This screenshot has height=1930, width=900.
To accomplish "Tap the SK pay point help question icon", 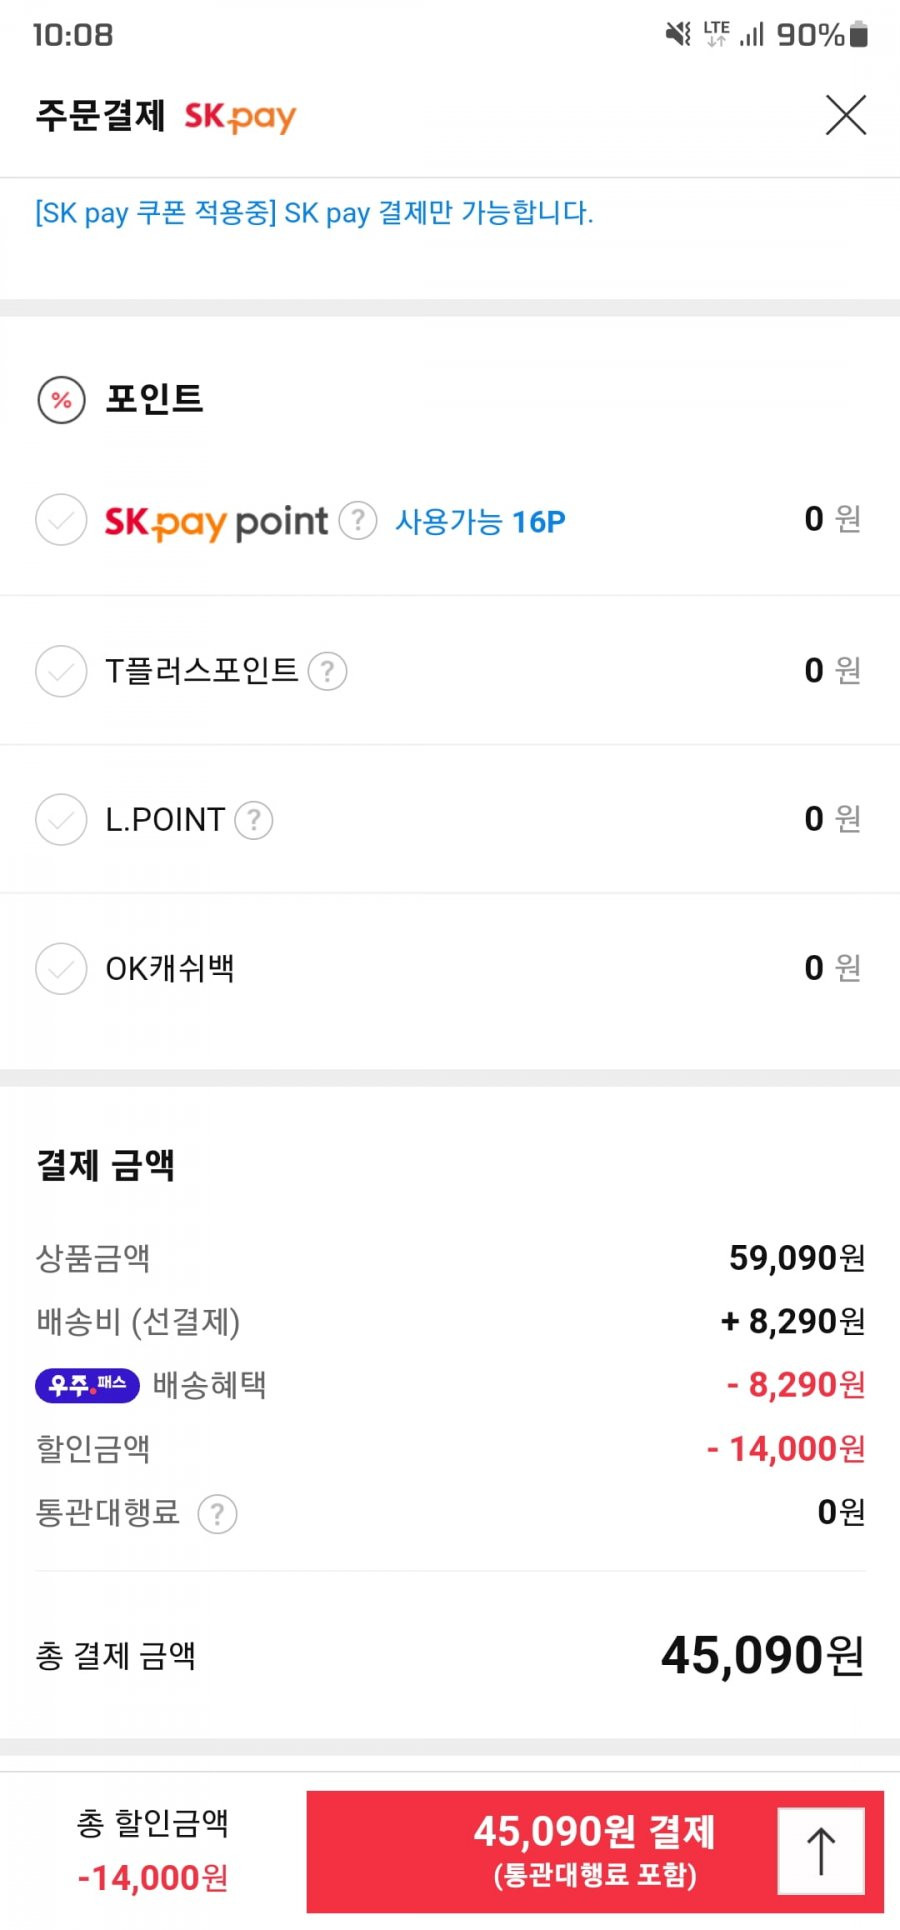I will (x=358, y=521).
